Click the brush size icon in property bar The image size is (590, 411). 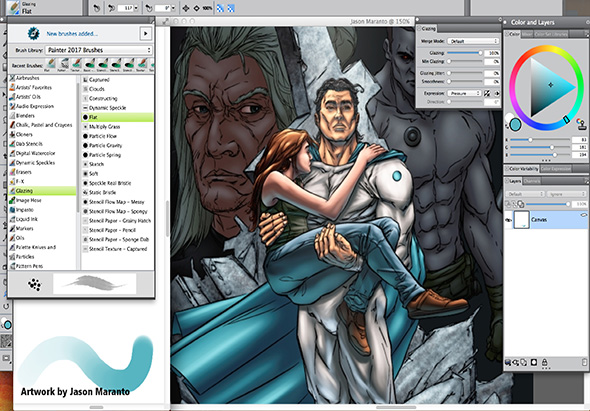112,8
